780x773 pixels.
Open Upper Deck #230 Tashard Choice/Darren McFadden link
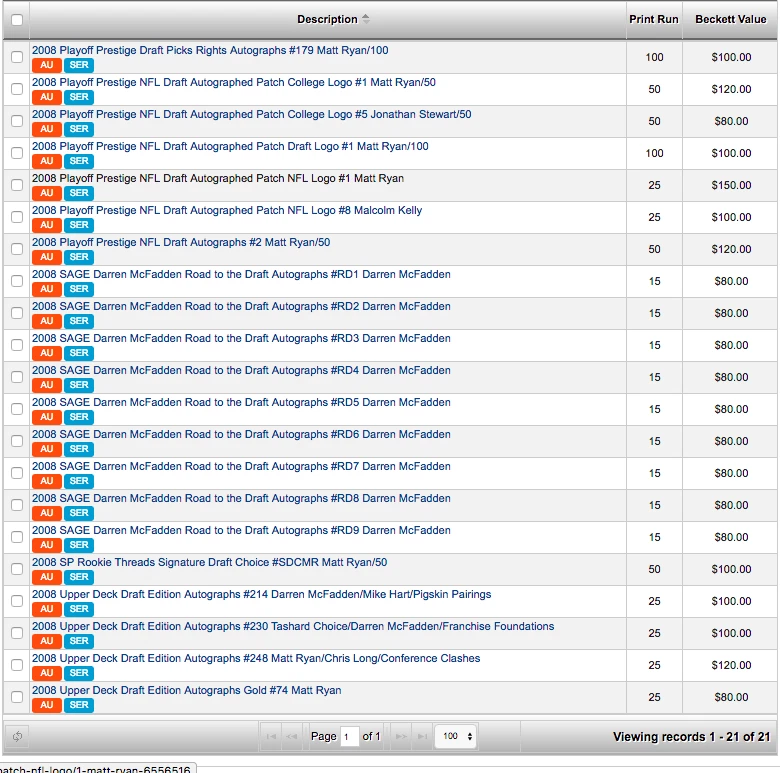click(x=293, y=626)
